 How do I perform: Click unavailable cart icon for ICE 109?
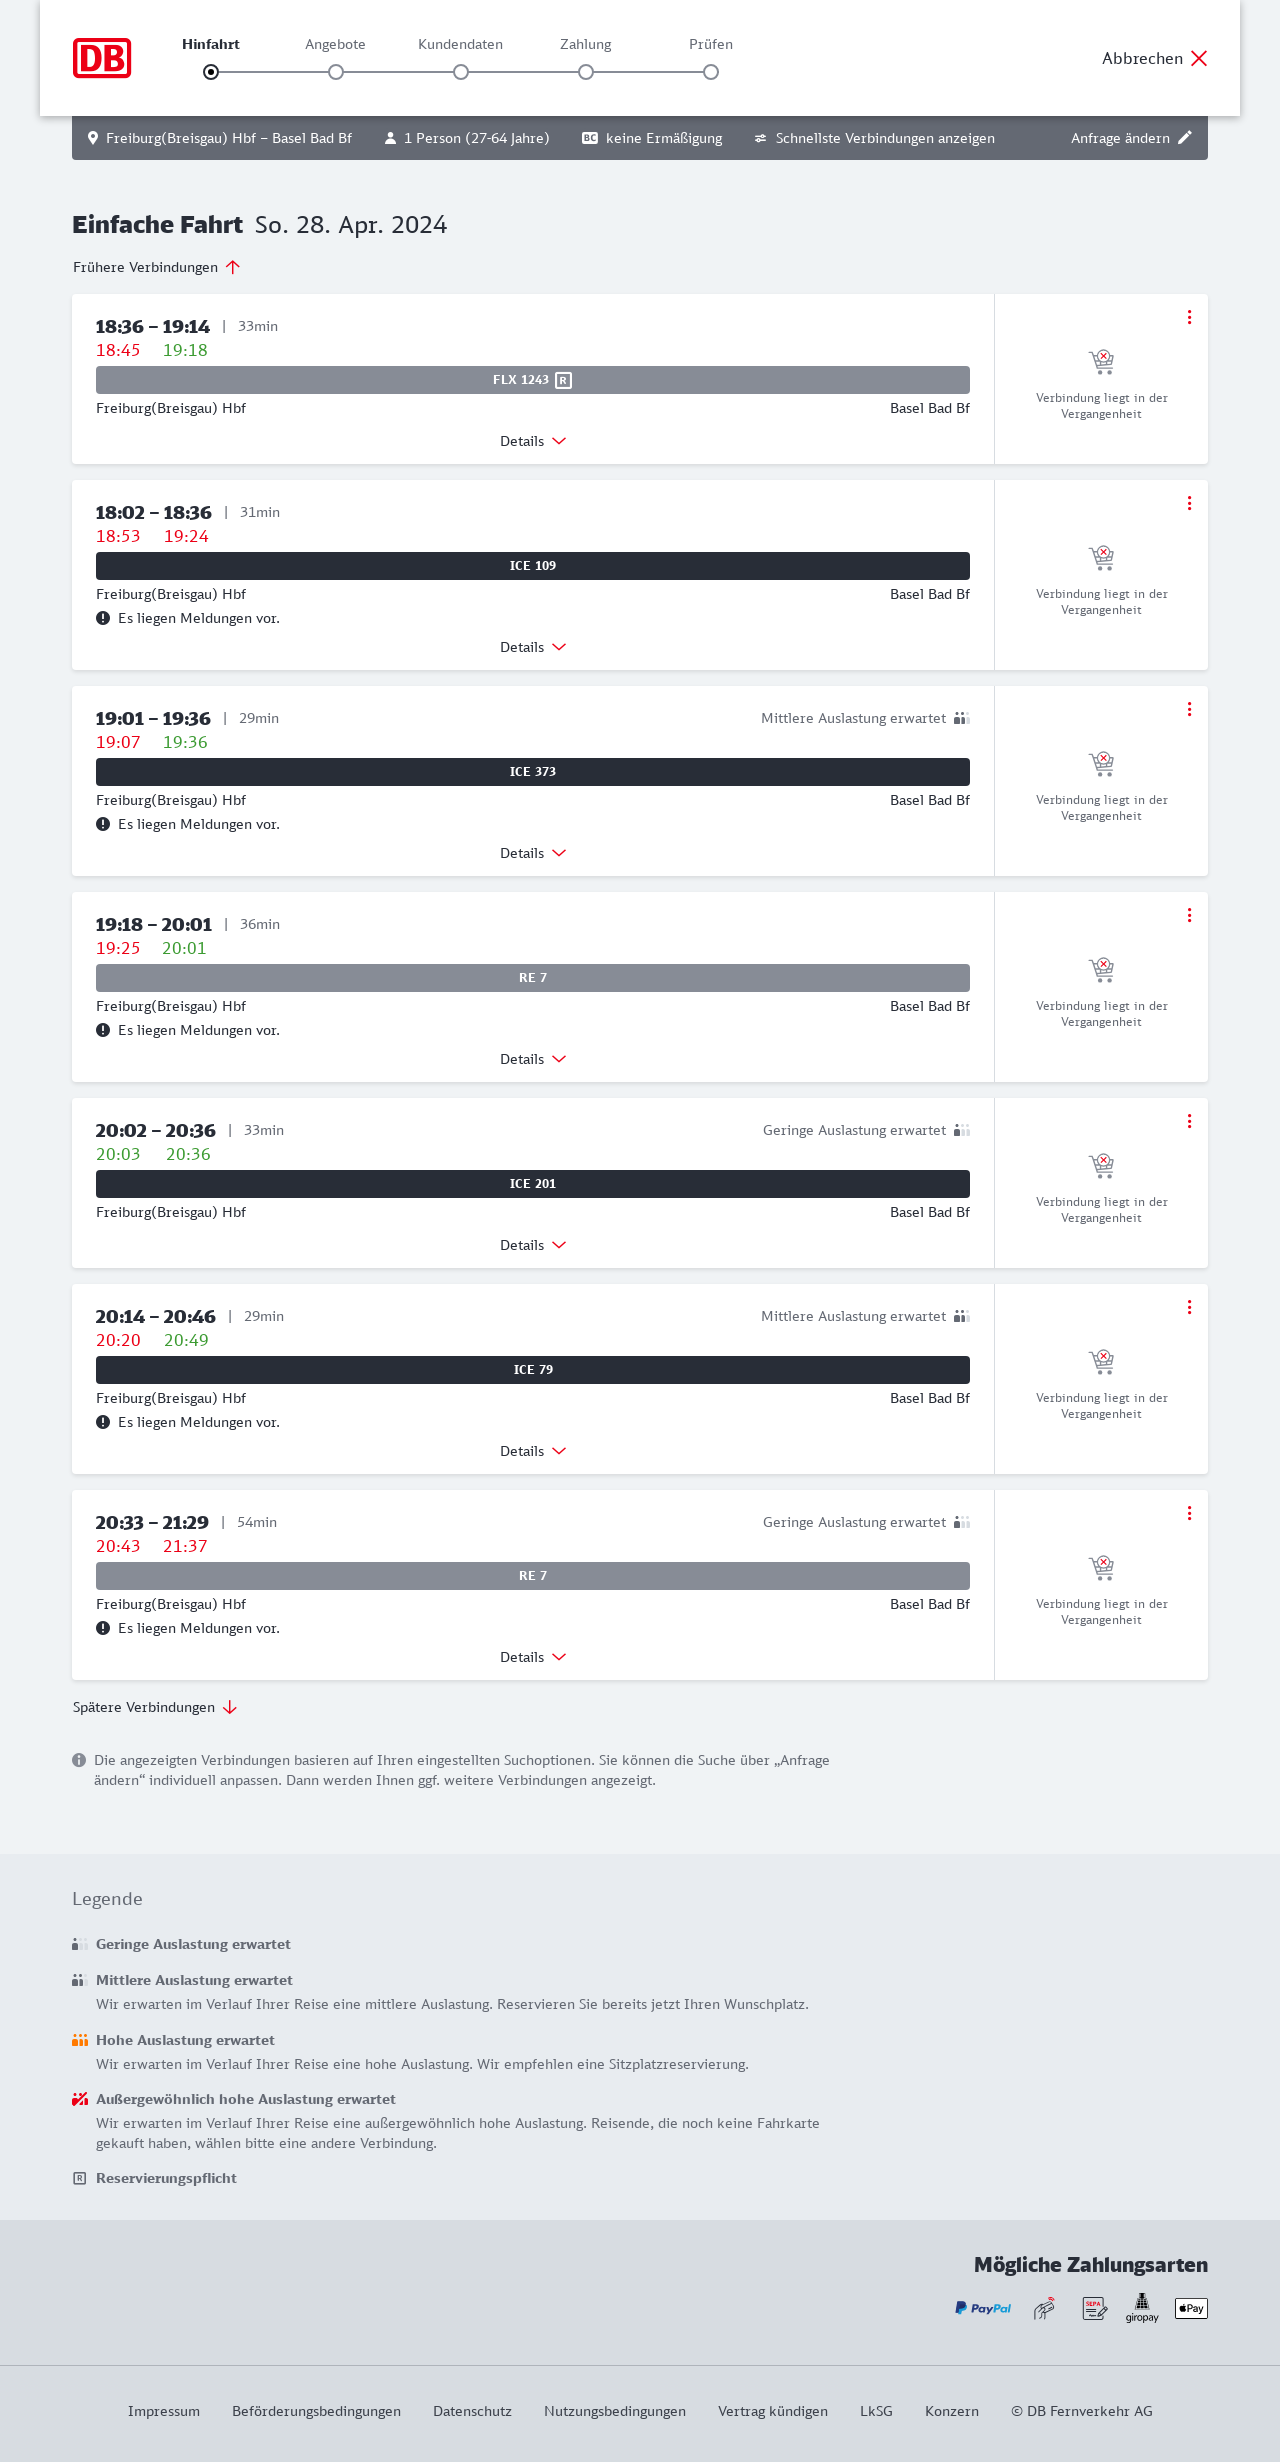(x=1101, y=557)
